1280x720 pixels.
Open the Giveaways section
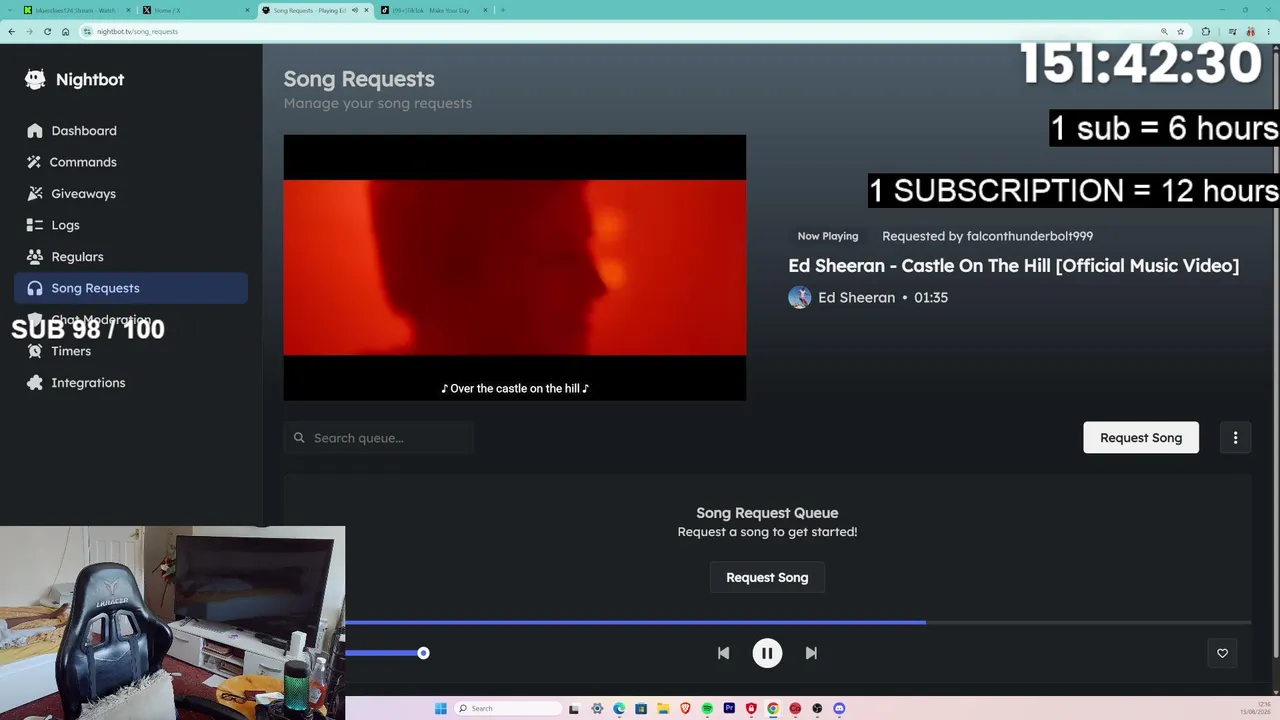[83, 194]
